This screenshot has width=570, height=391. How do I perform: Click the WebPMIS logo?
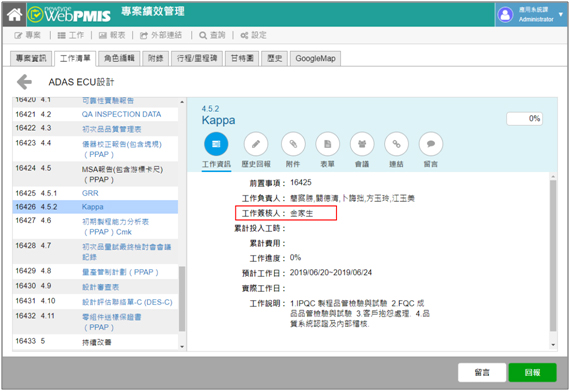coord(69,15)
